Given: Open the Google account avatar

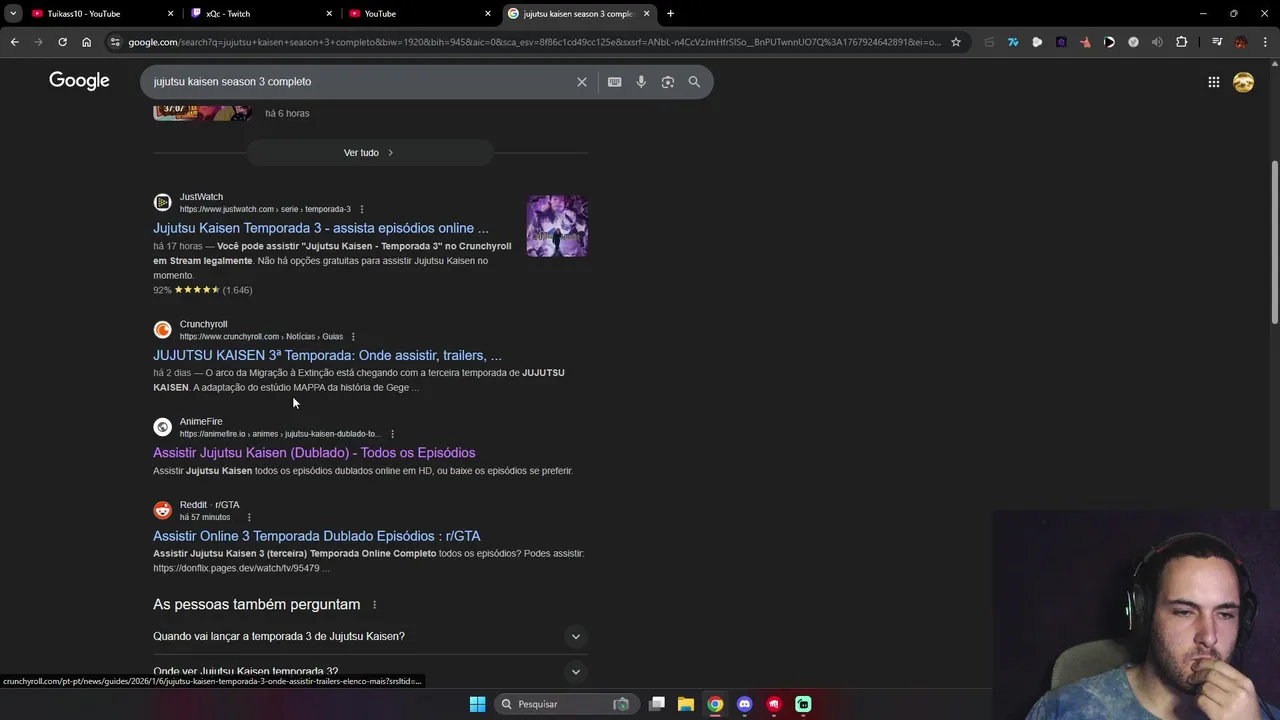Looking at the screenshot, I should [x=1244, y=82].
